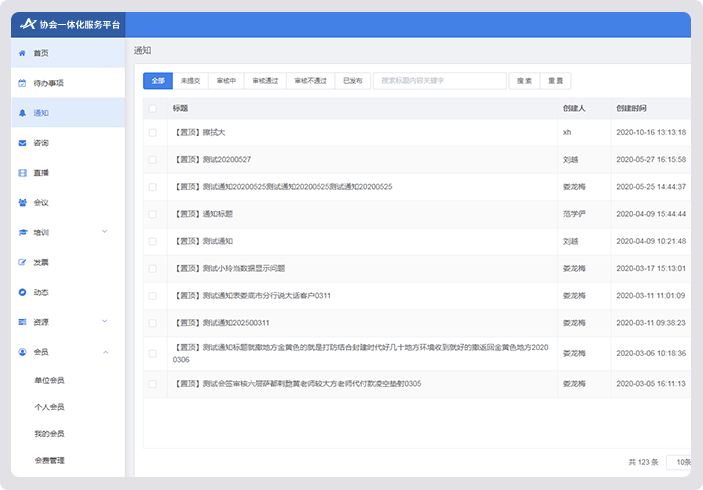
Task: Open the 10条 page size dropdown
Action: (x=680, y=462)
